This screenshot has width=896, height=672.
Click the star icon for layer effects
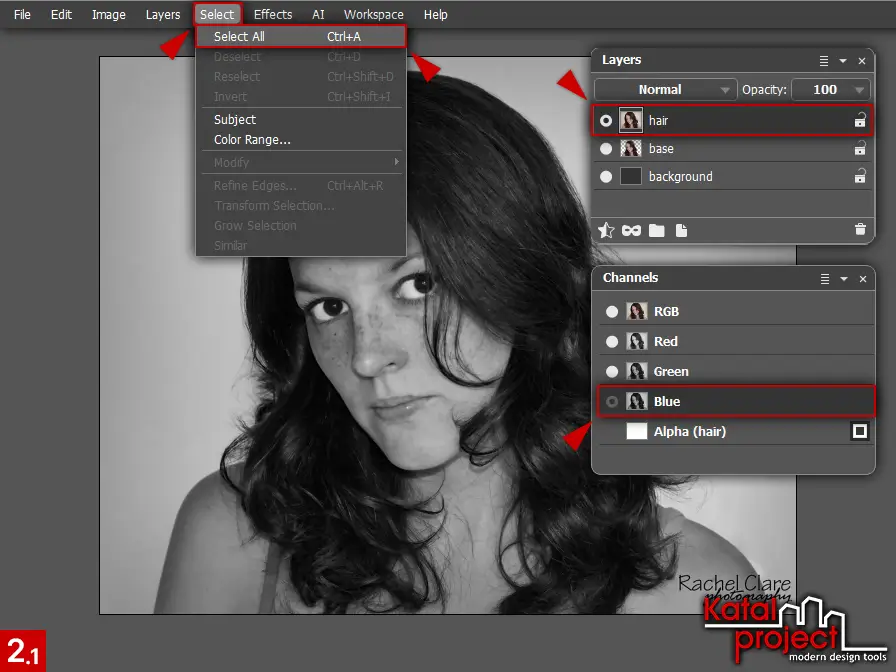click(606, 230)
